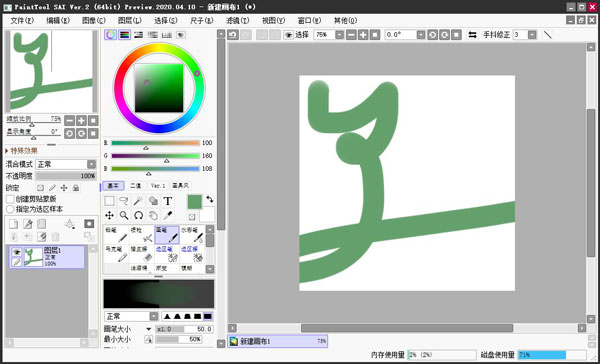Flip canvas view horizontally
This screenshot has height=364, width=600.
click(x=473, y=35)
